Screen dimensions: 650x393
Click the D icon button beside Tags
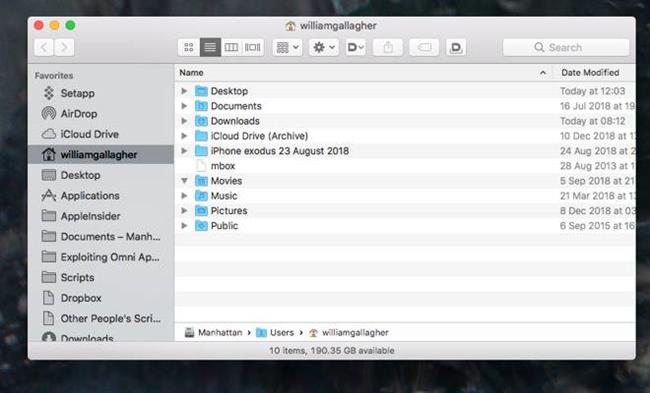pos(456,47)
